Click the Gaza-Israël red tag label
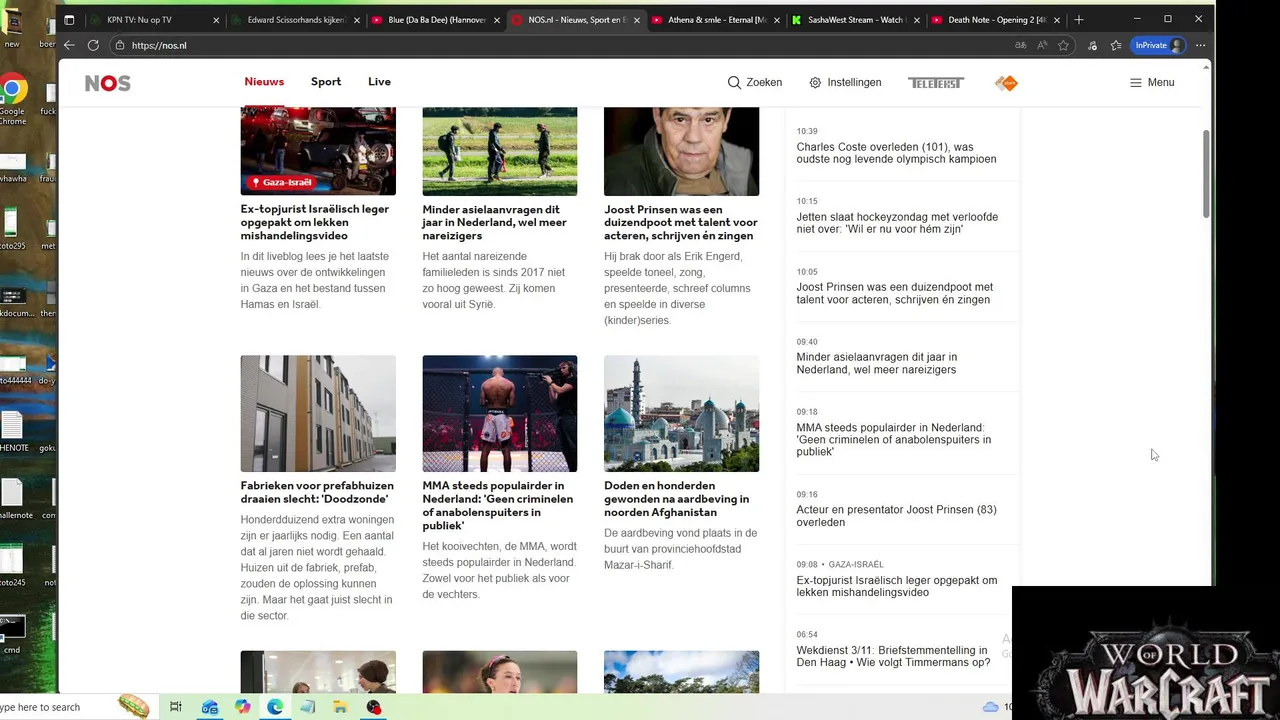This screenshot has height=720, width=1280. 282,183
